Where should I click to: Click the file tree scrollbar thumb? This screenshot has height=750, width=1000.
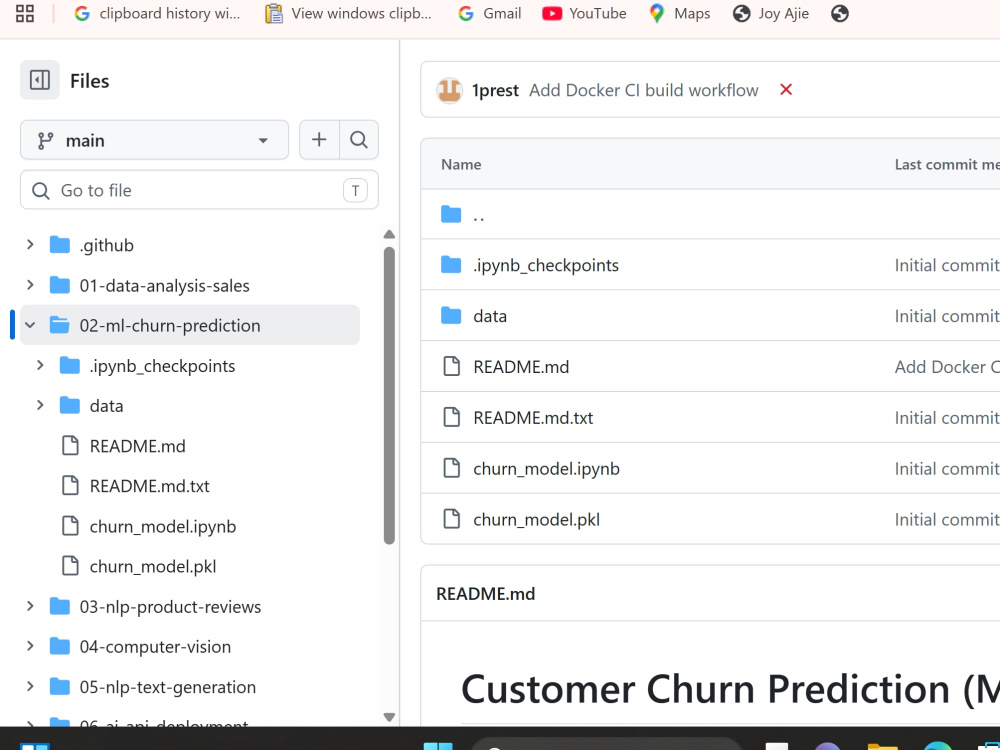pyautogui.click(x=389, y=395)
